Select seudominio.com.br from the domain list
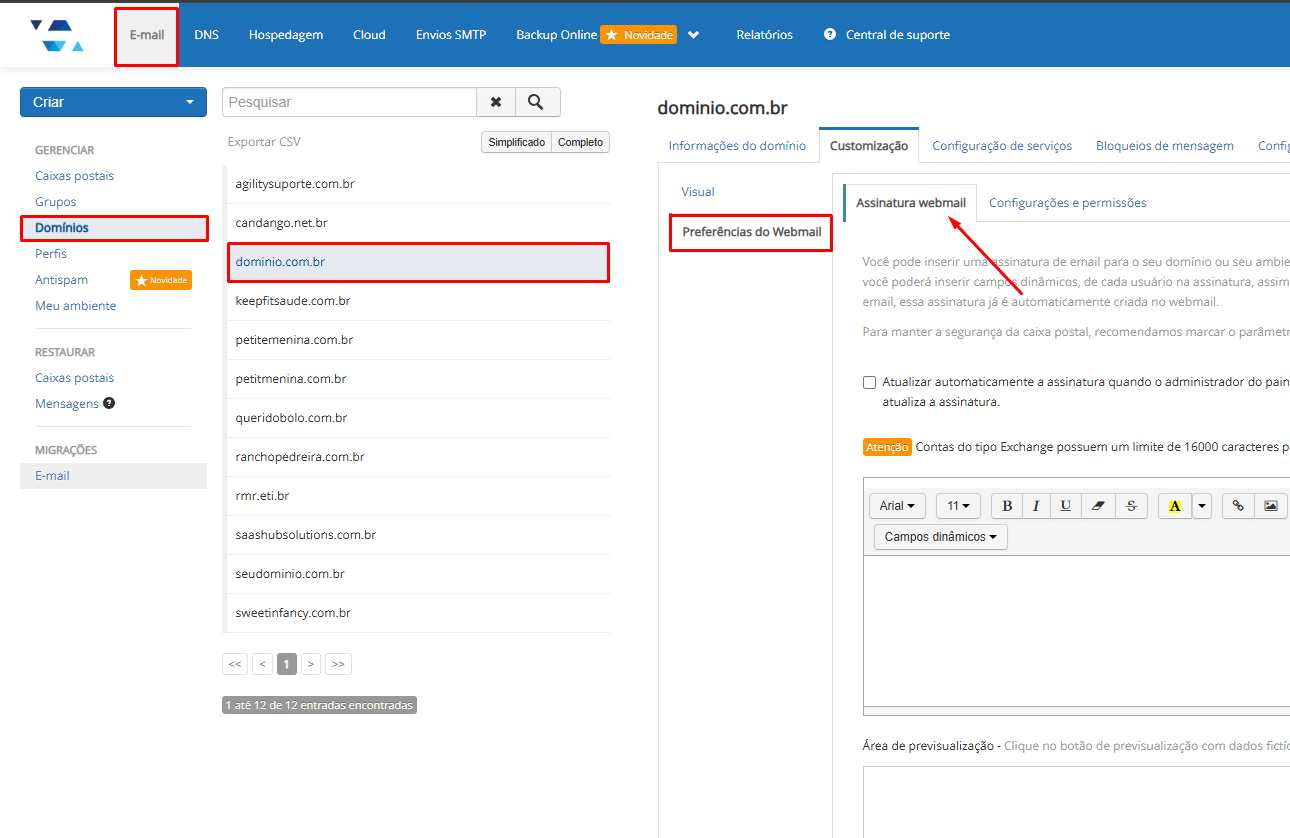This screenshot has width=1290, height=838. (290, 574)
